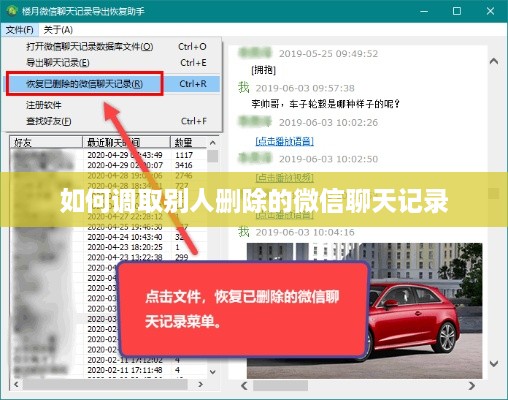Click the chat pane horizontal scrollbar thumb
The image size is (508, 400).
(280, 386)
